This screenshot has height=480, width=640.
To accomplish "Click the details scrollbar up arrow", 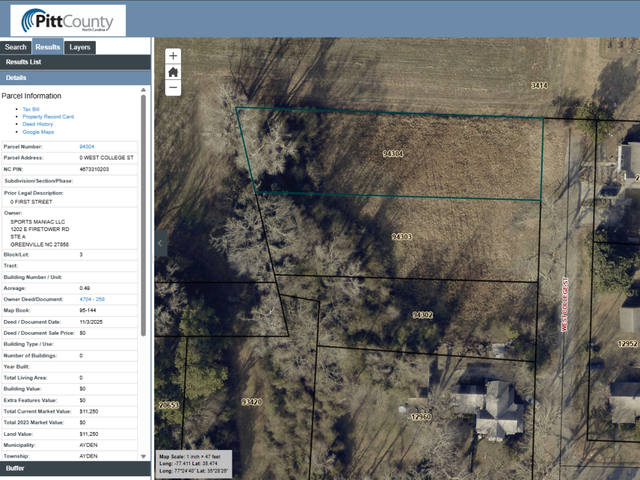I will (143, 89).
